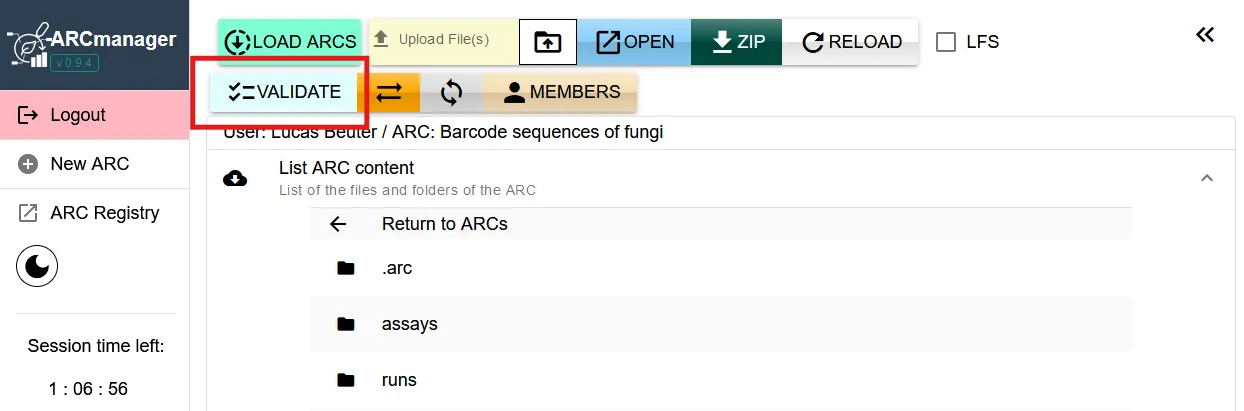Enable the LFS checkbox
Image resolution: width=1244 pixels, height=411 pixels.
[945, 42]
